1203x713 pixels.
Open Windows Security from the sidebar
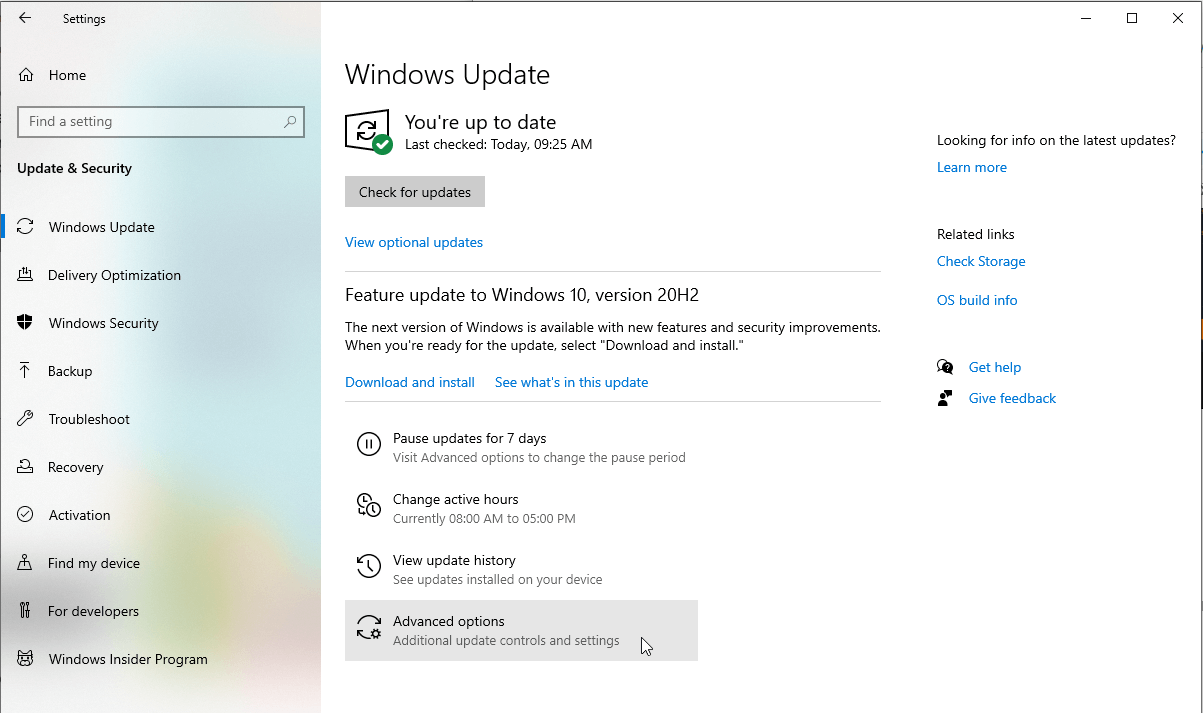(103, 322)
